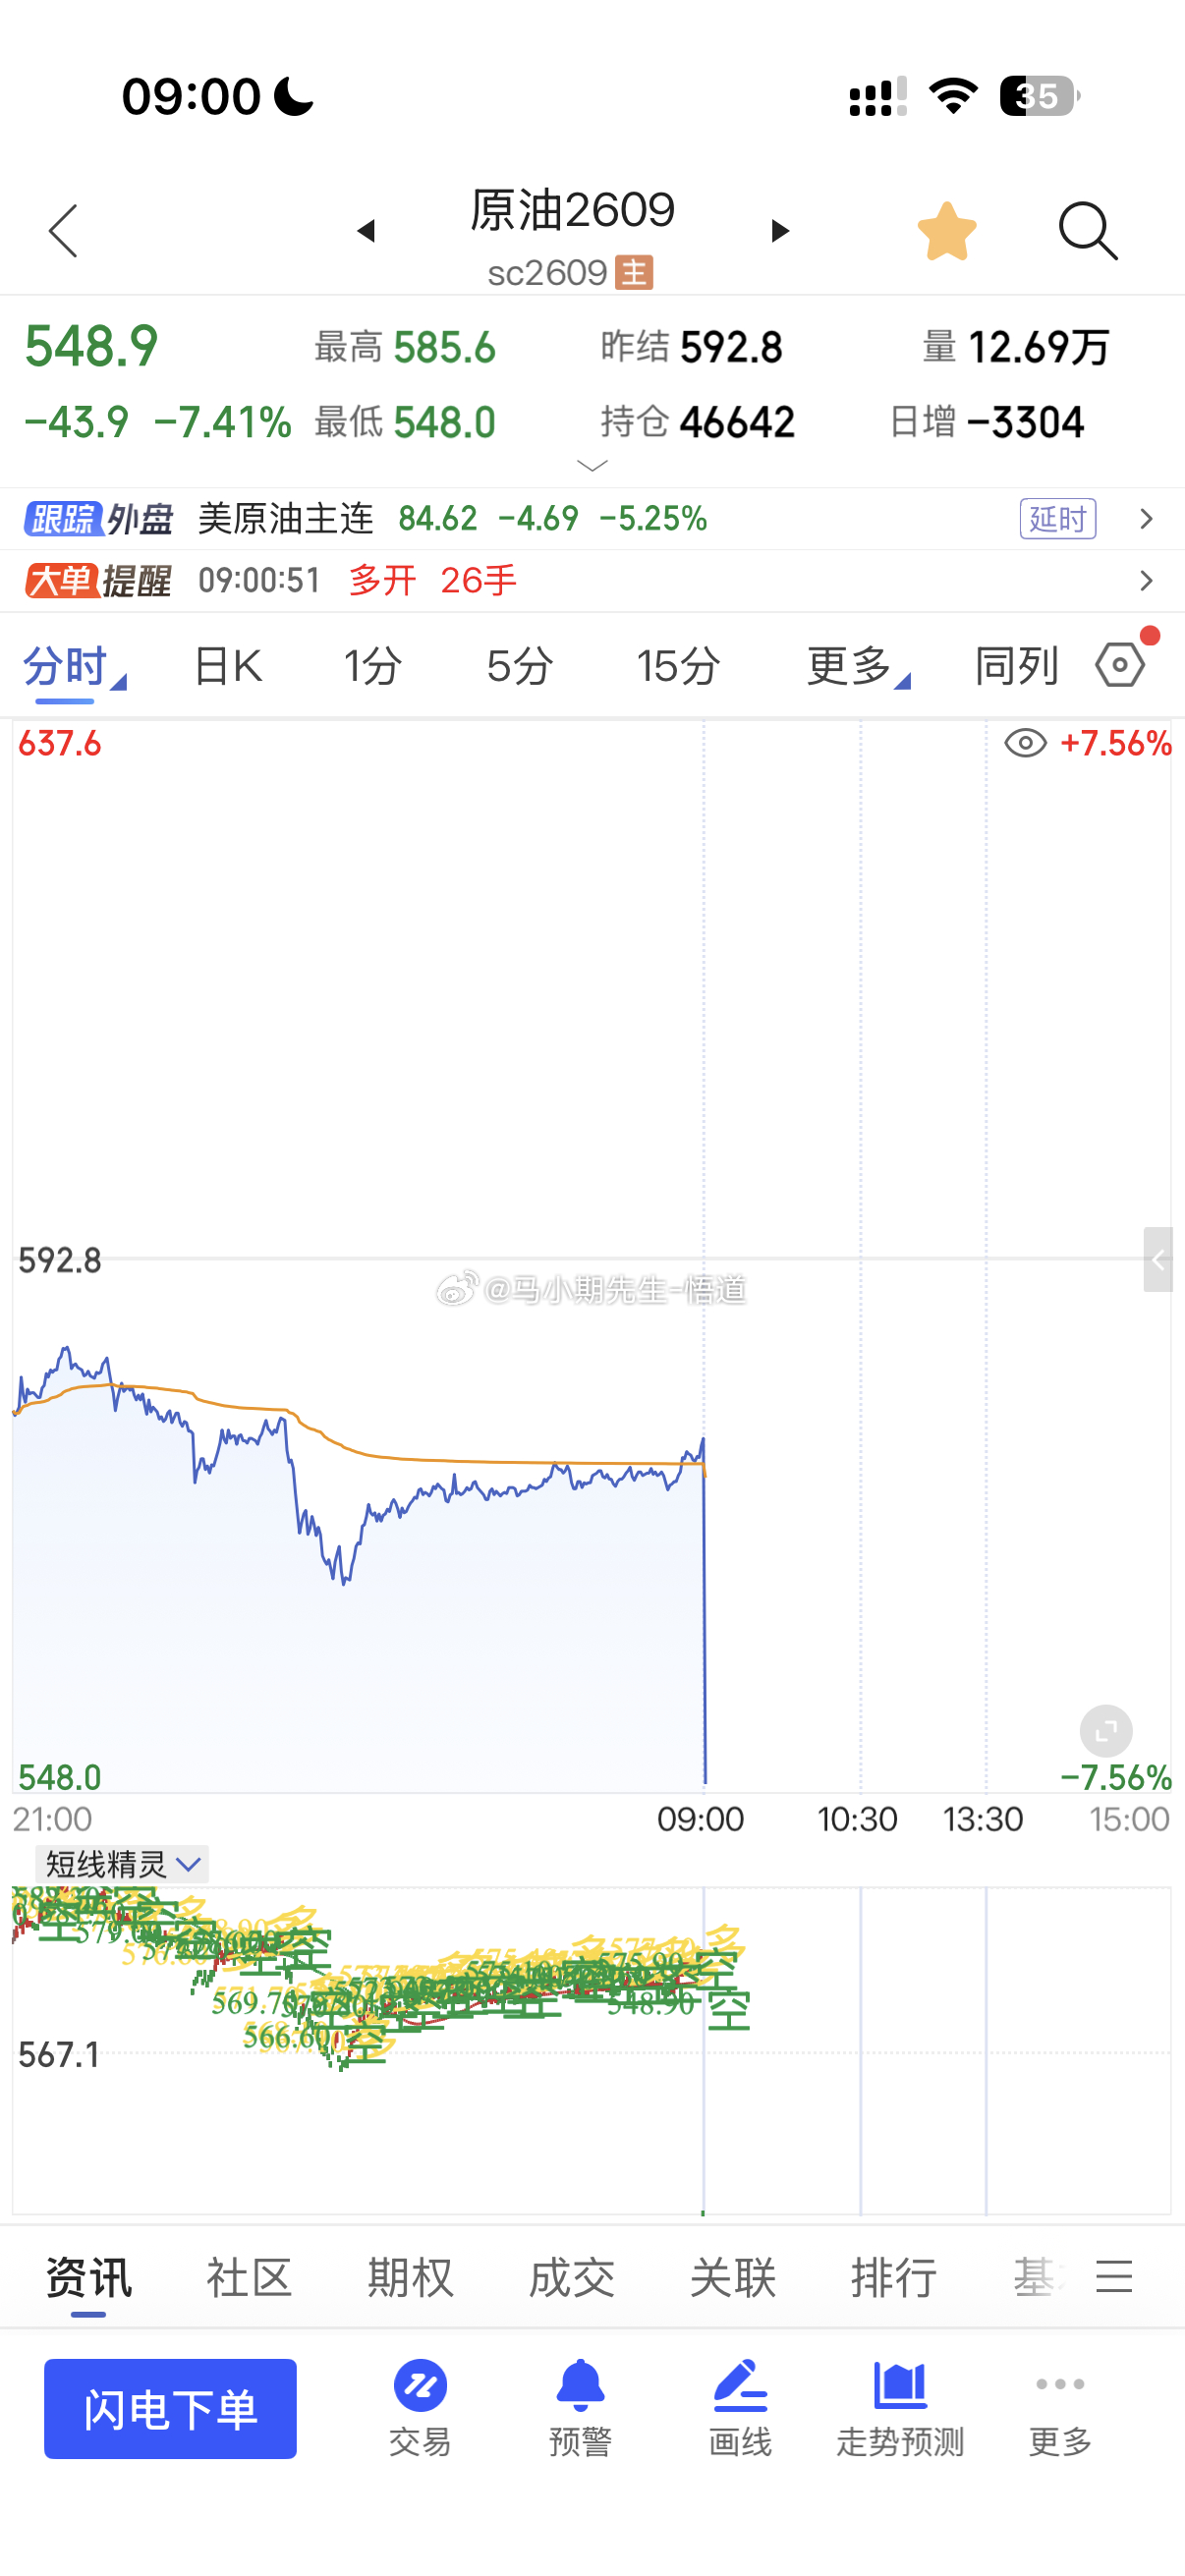Image resolution: width=1185 pixels, height=2576 pixels.
Task: Expand the chart fullscreen icon
Action: (1106, 1731)
